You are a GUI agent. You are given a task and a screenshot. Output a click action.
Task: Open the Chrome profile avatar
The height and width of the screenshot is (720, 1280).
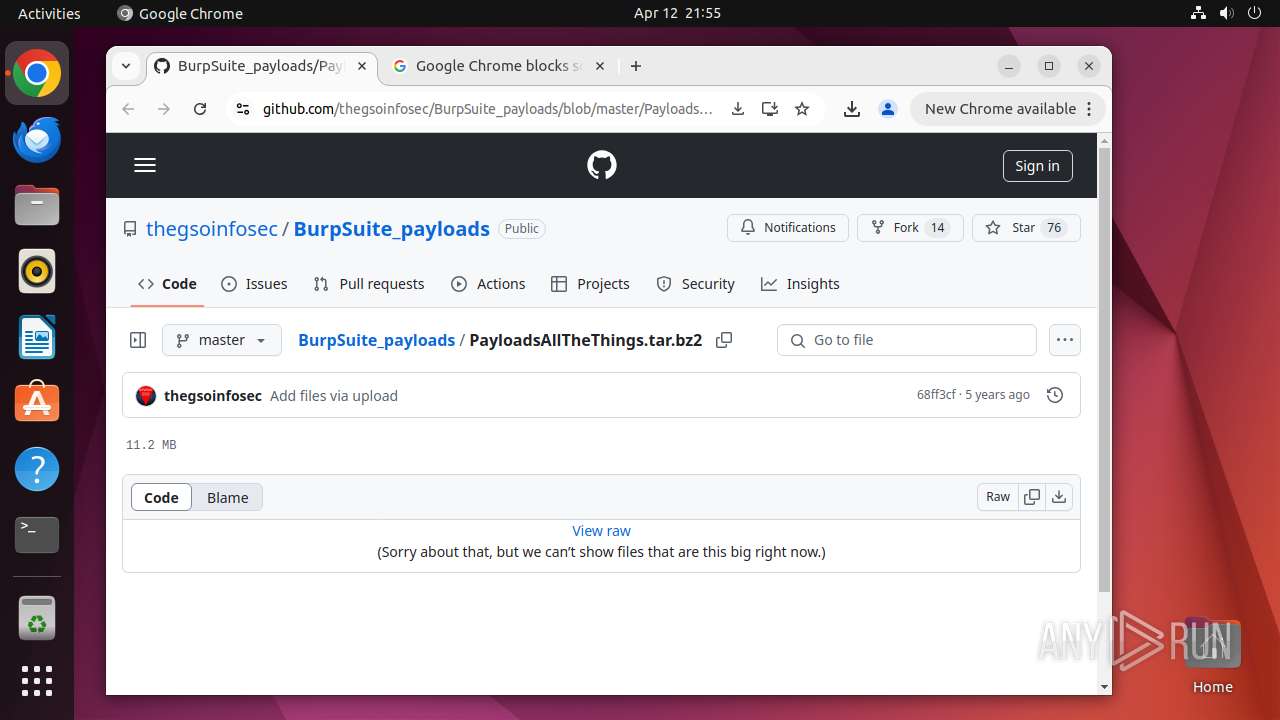888,109
